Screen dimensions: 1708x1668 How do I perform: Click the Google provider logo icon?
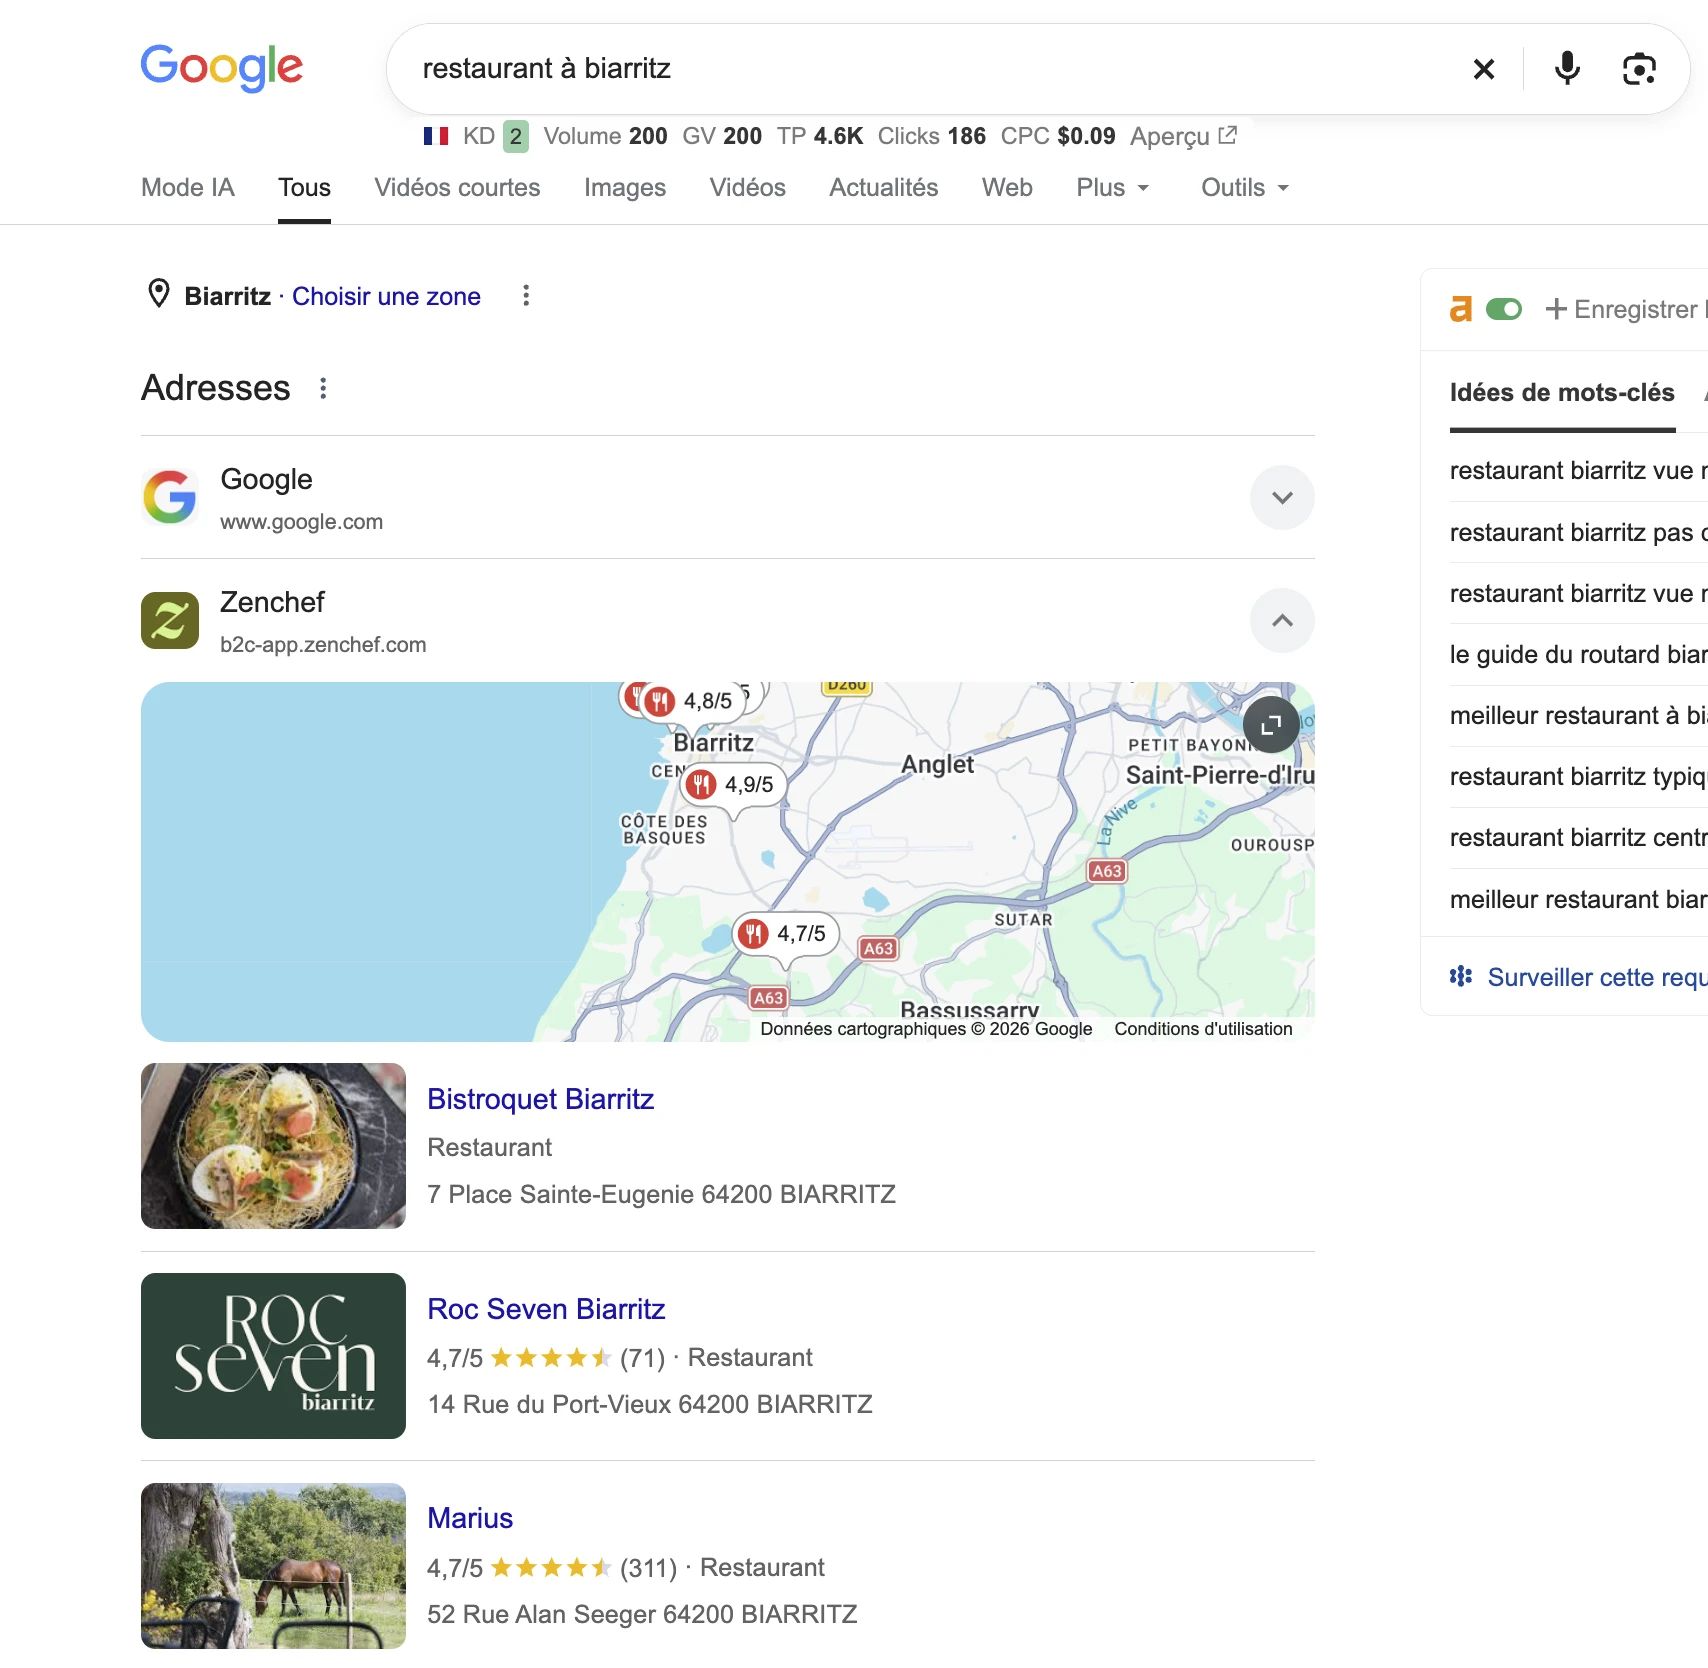(170, 497)
